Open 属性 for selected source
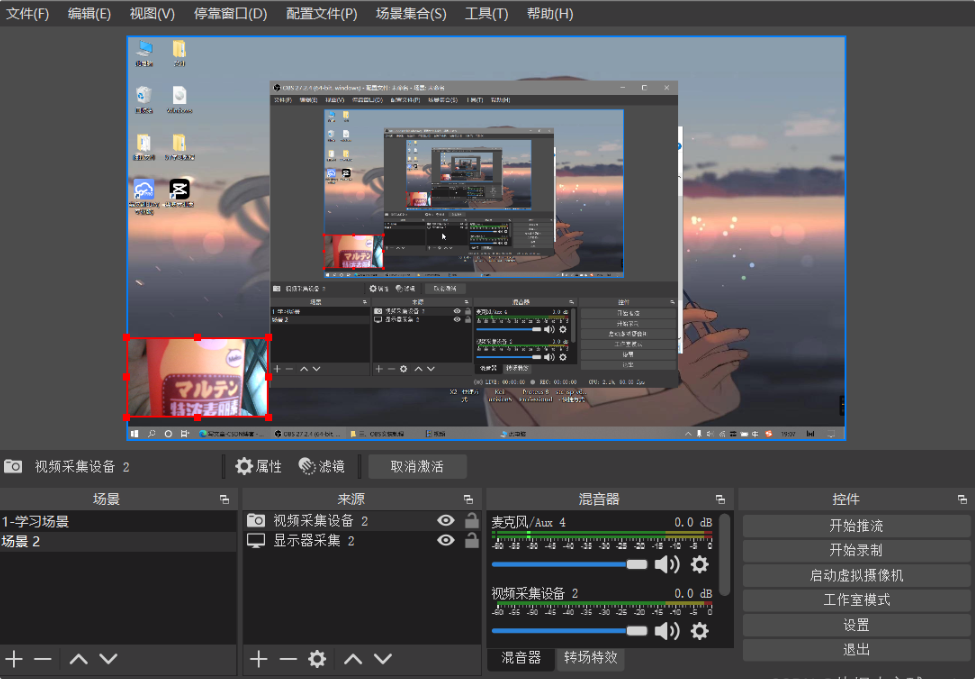975x679 pixels. [x=258, y=466]
